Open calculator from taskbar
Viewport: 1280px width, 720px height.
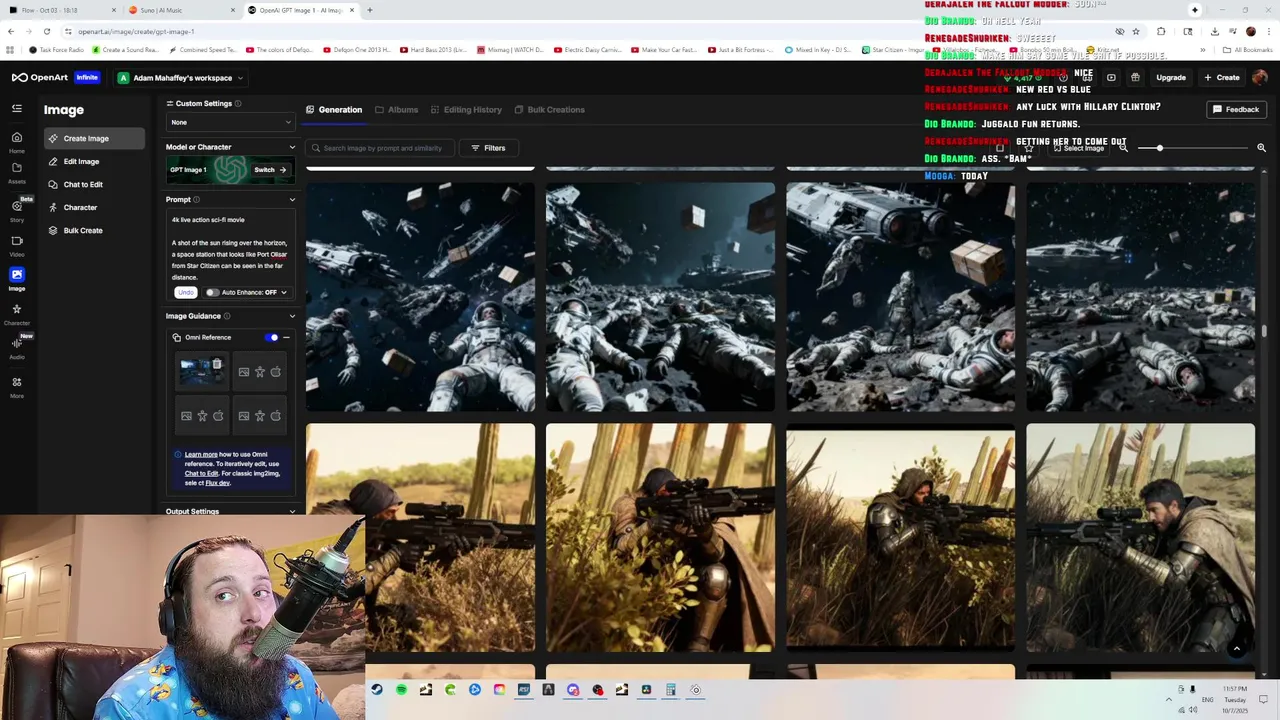click(671, 690)
